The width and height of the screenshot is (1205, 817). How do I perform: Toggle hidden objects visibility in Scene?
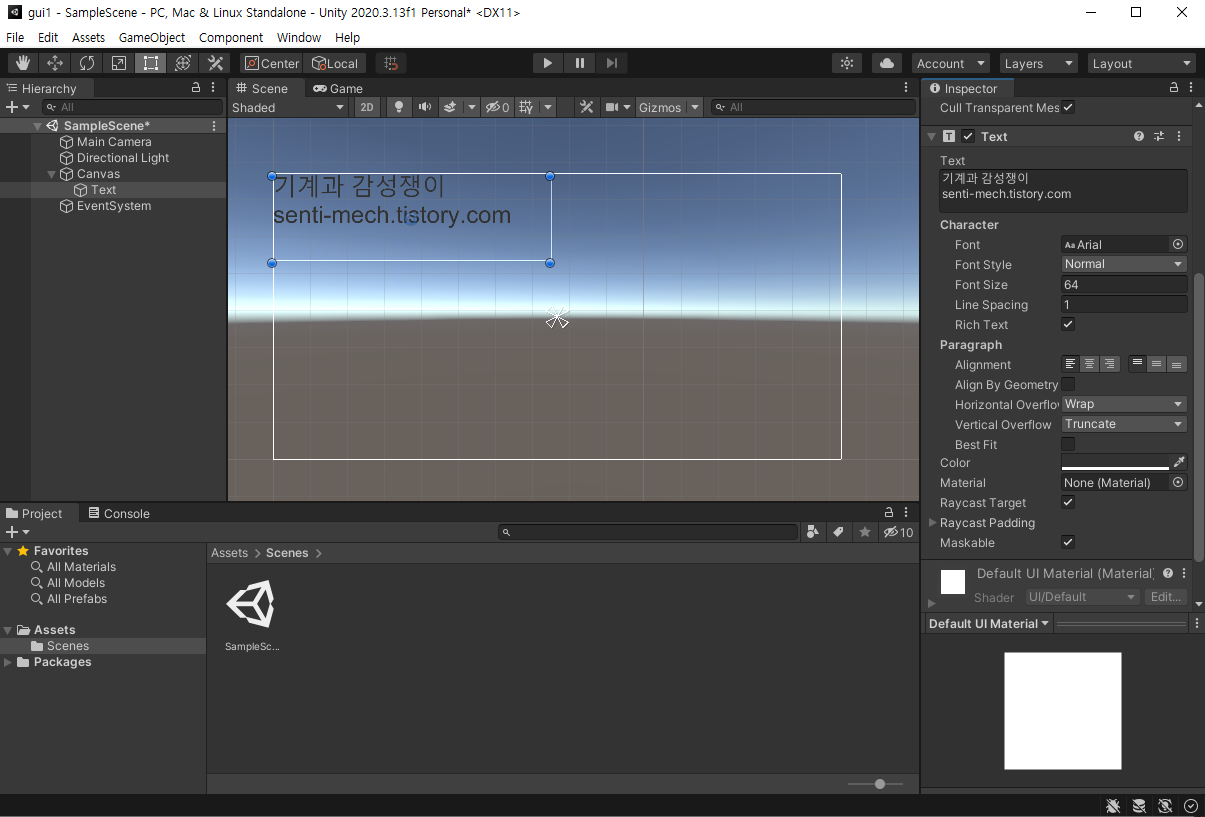click(497, 107)
